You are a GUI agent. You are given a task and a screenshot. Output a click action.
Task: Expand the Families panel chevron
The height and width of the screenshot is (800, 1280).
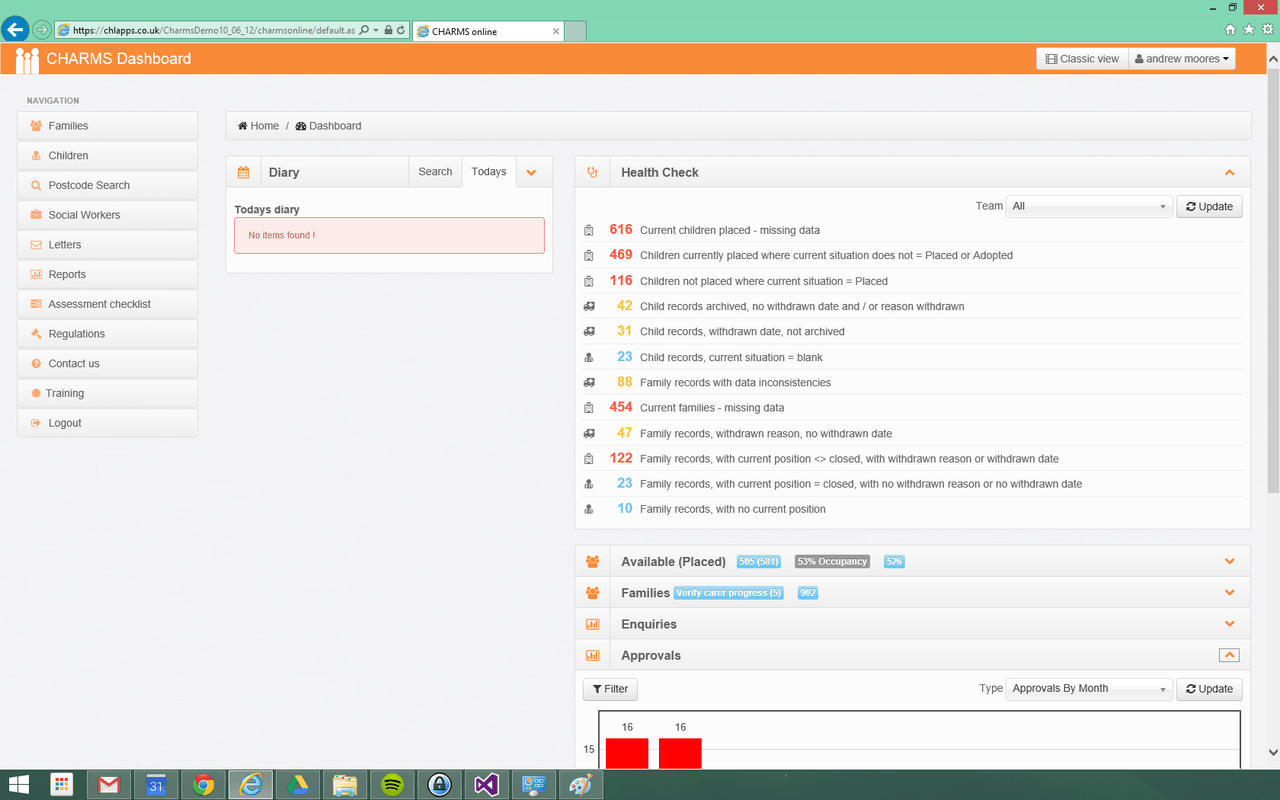1230,593
